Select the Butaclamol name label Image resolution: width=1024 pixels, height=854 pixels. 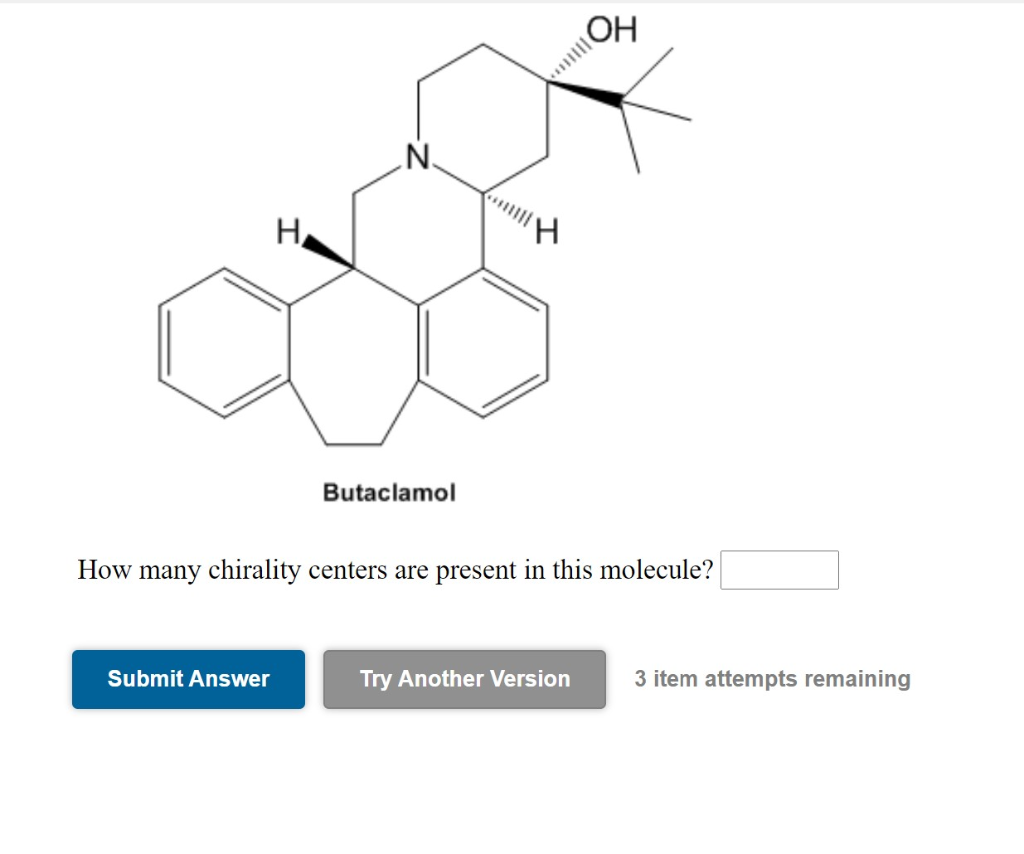click(389, 492)
